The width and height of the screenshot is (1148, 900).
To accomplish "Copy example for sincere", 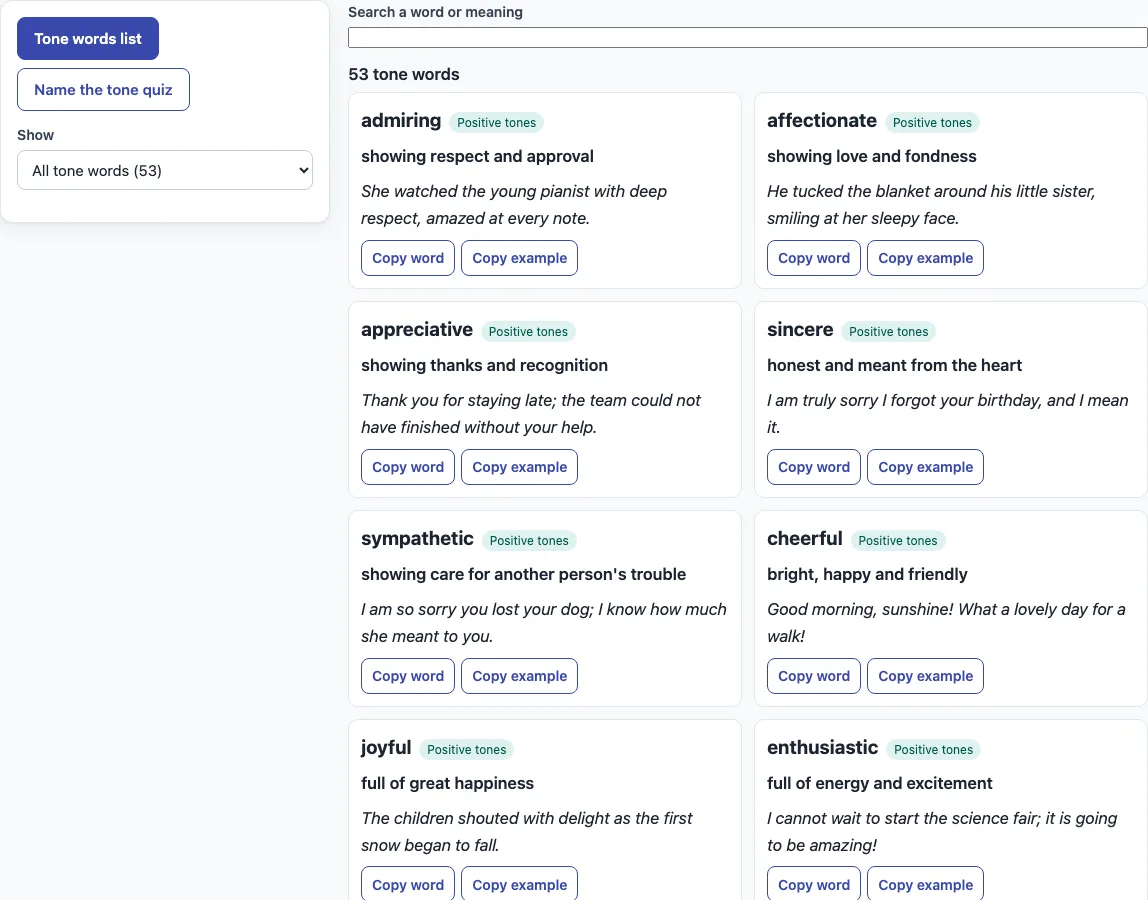I will 925,467.
